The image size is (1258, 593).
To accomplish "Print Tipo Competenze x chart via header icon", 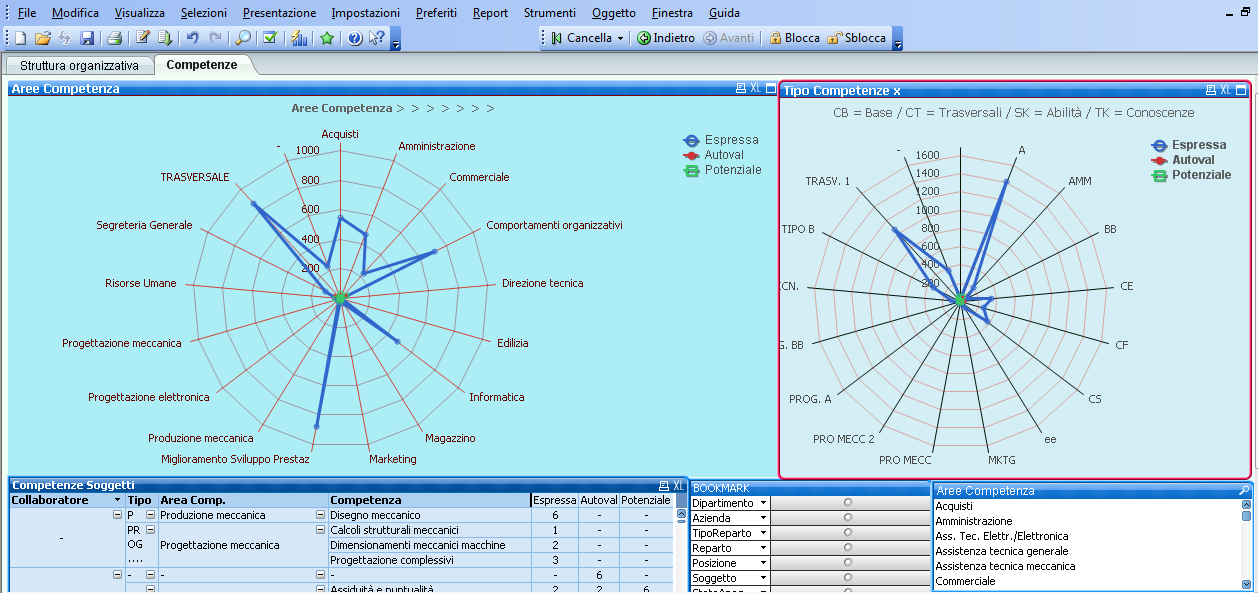I will click(1211, 90).
